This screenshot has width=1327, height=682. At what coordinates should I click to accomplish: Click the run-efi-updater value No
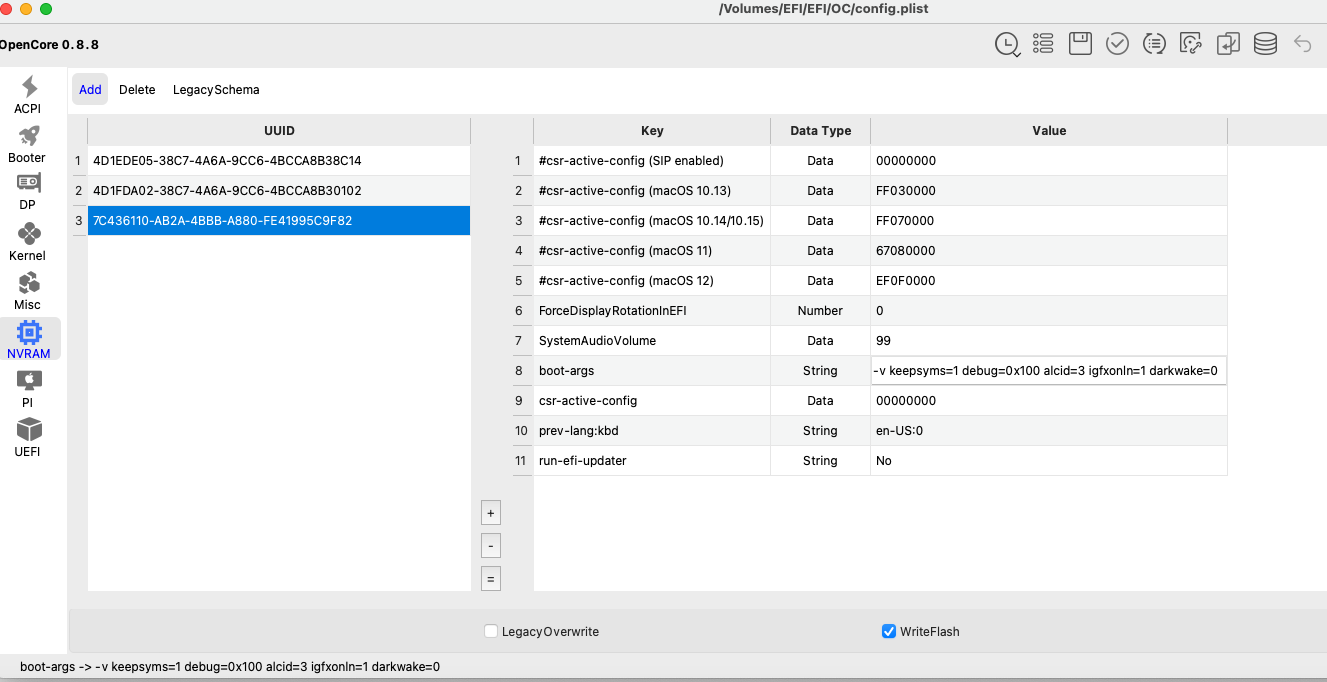[1049, 460]
